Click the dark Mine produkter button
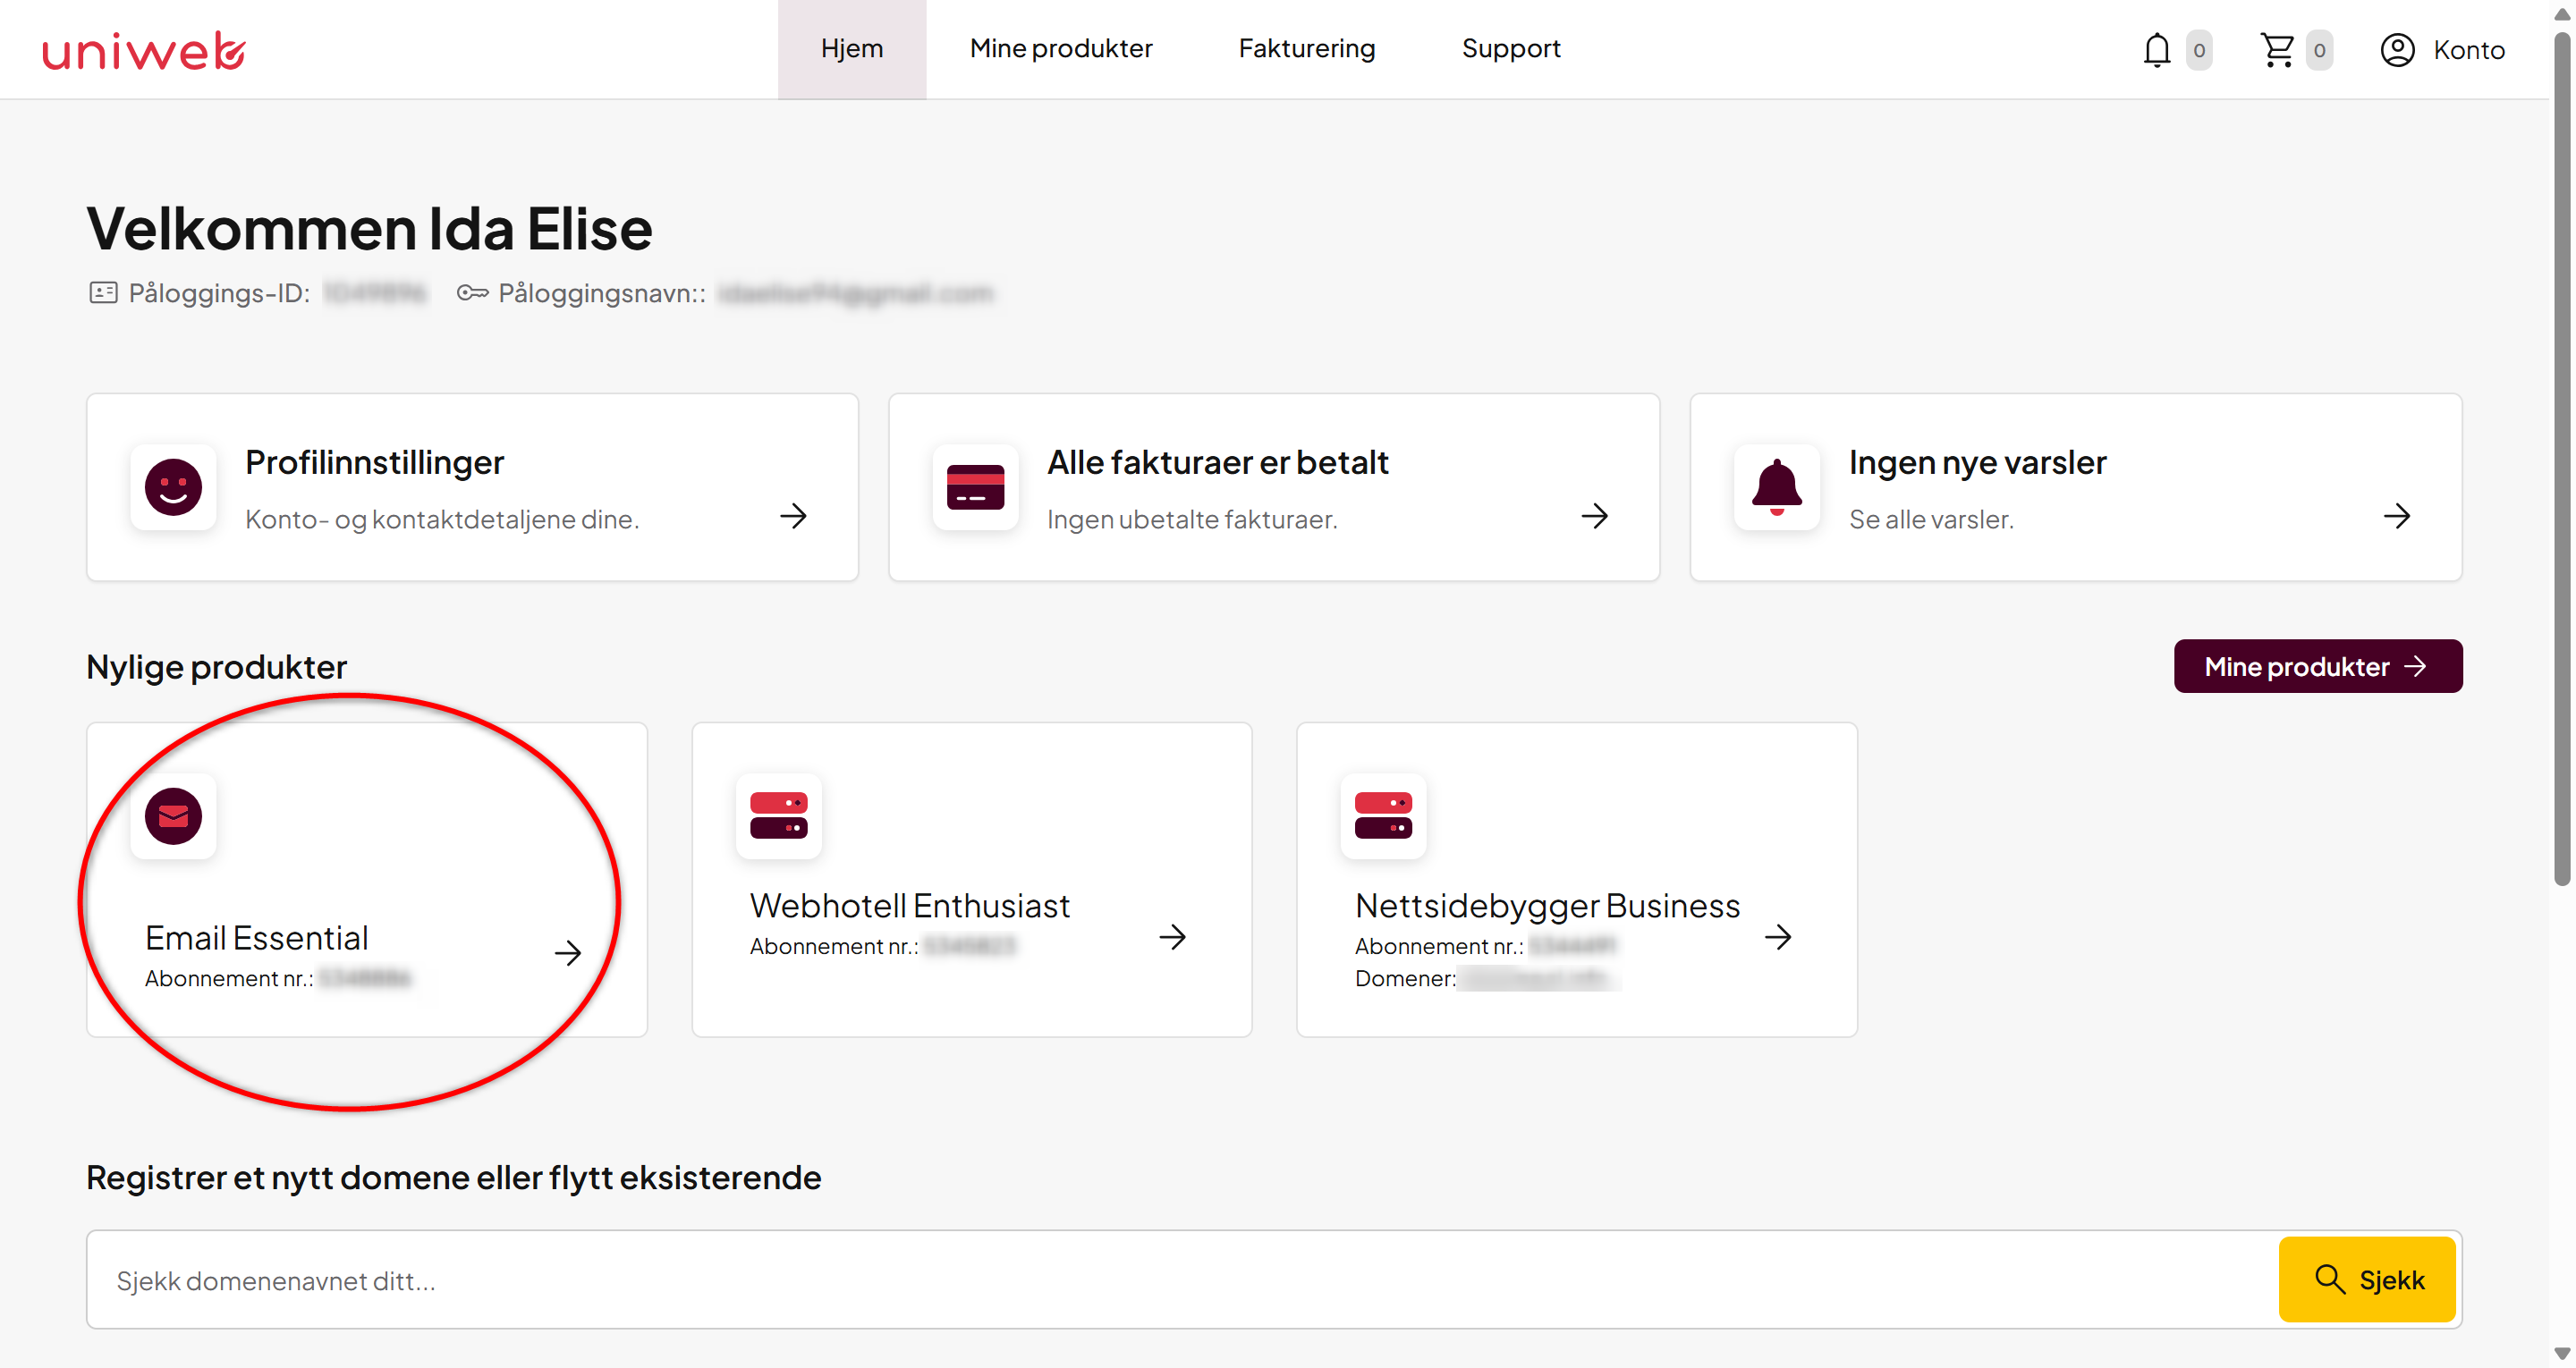The image size is (2576, 1368). pyautogui.click(x=2317, y=666)
